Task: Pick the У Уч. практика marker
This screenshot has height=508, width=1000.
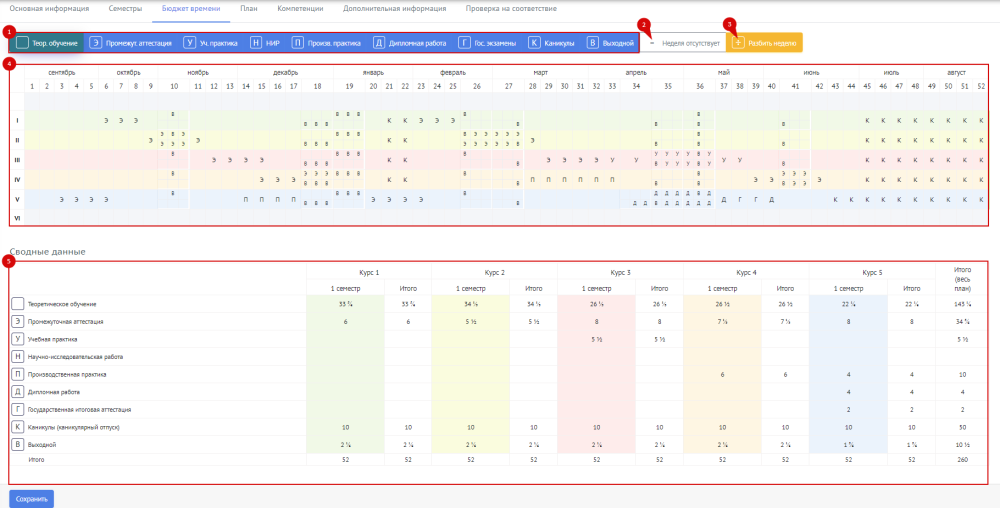Action: [210, 43]
